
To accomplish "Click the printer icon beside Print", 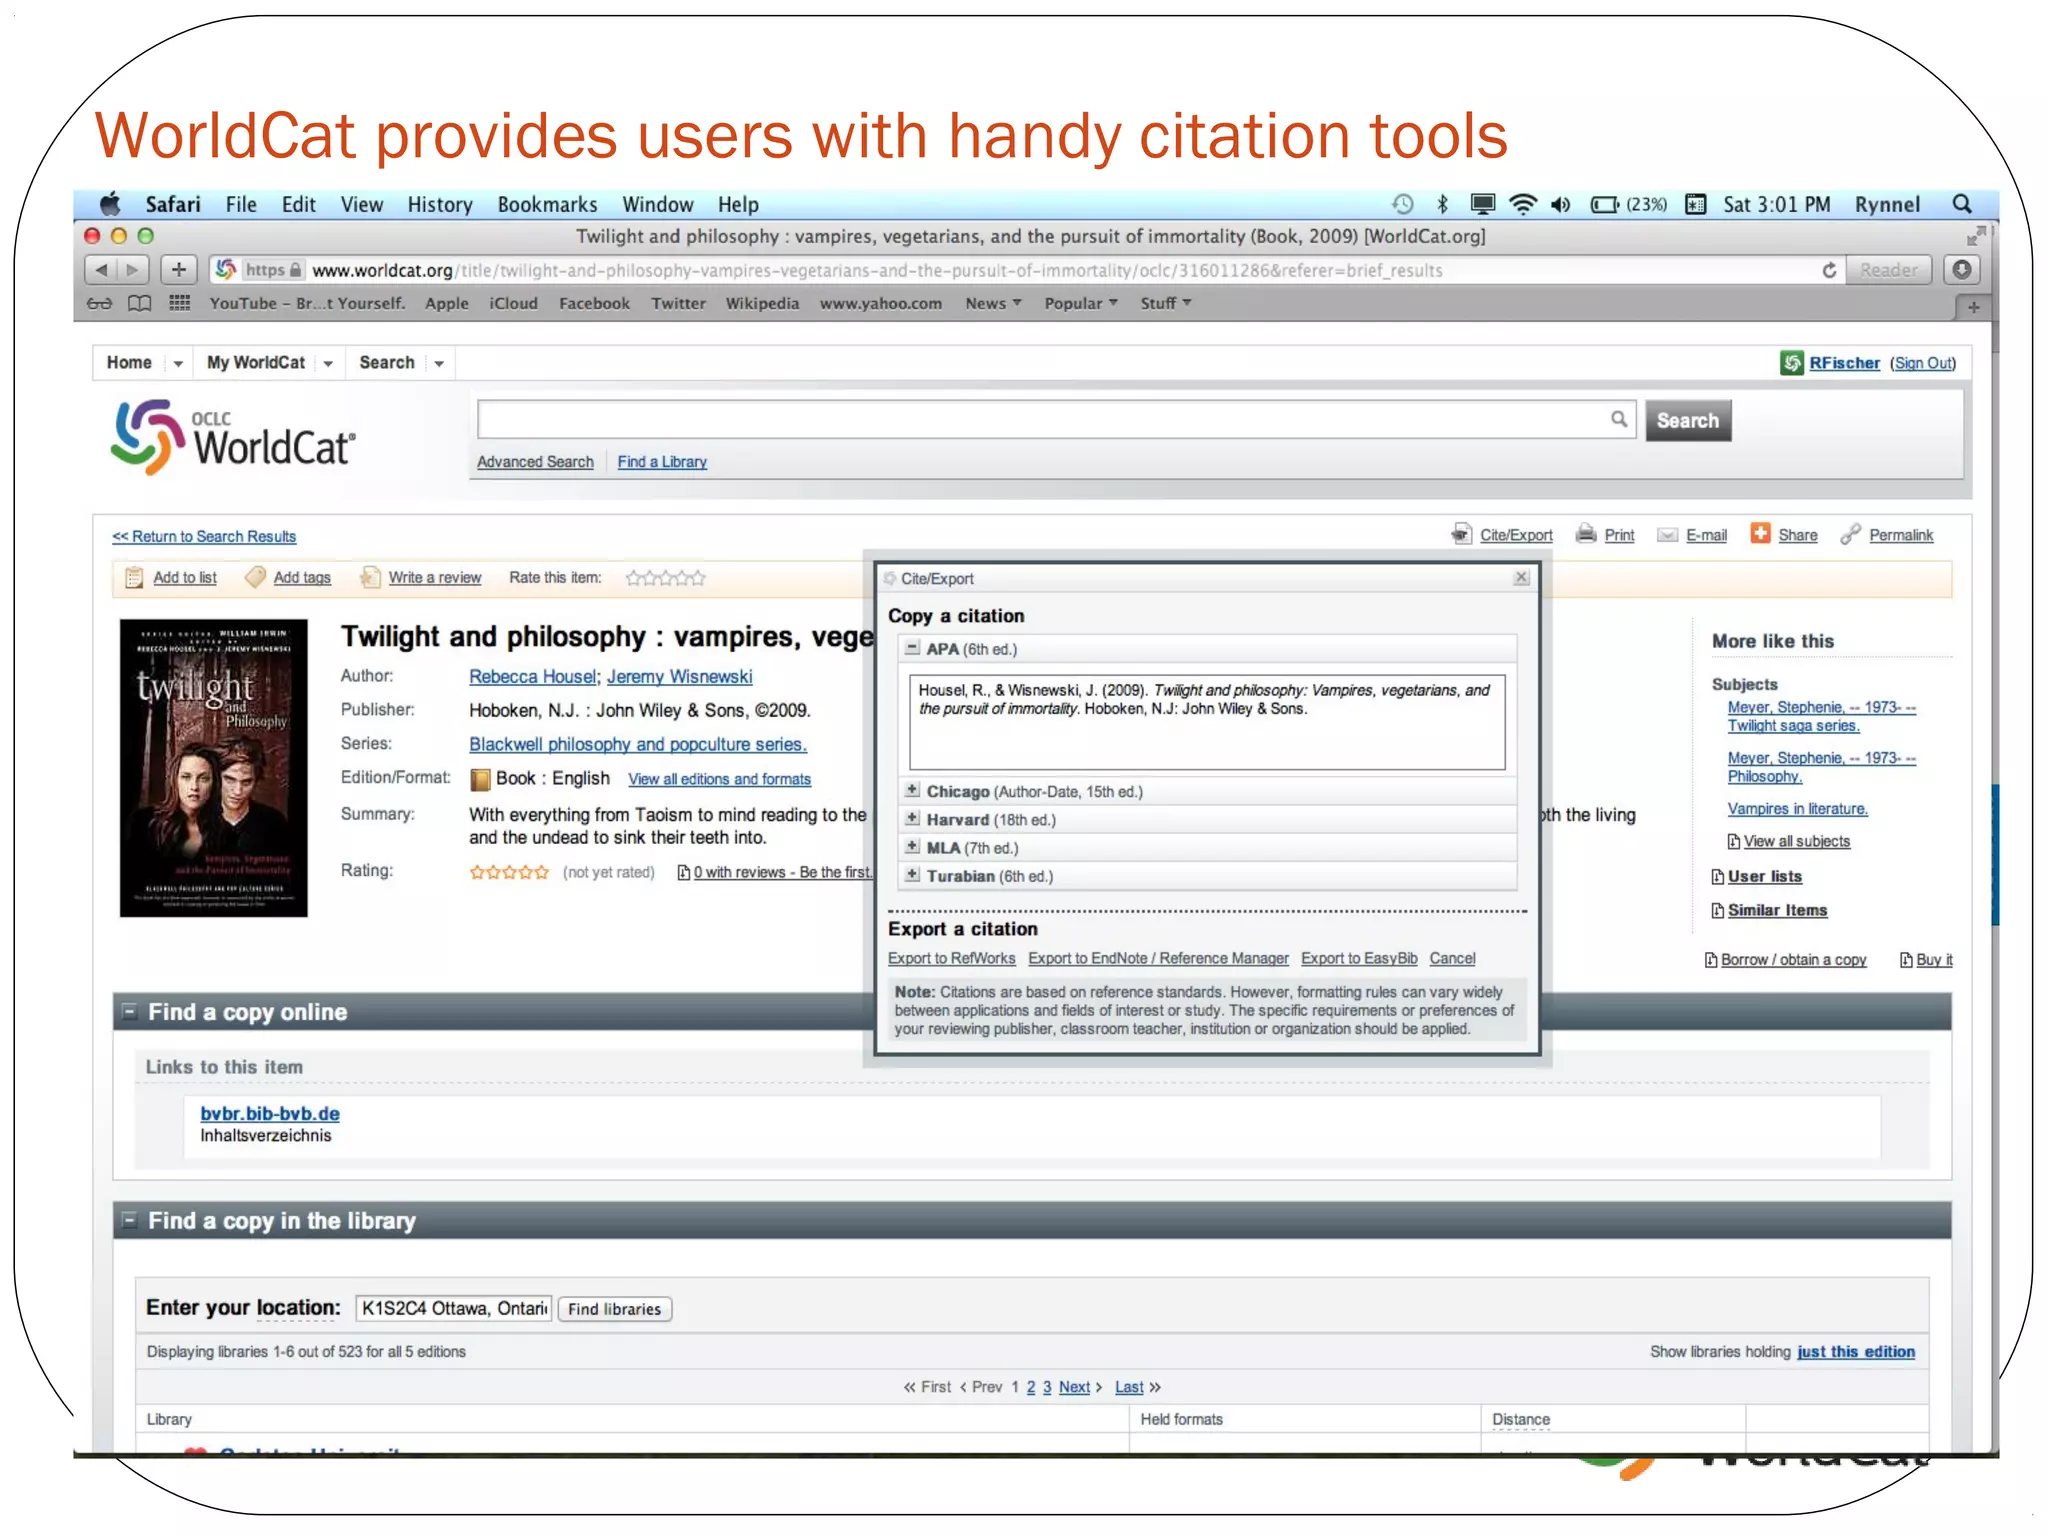I will click(x=1586, y=534).
